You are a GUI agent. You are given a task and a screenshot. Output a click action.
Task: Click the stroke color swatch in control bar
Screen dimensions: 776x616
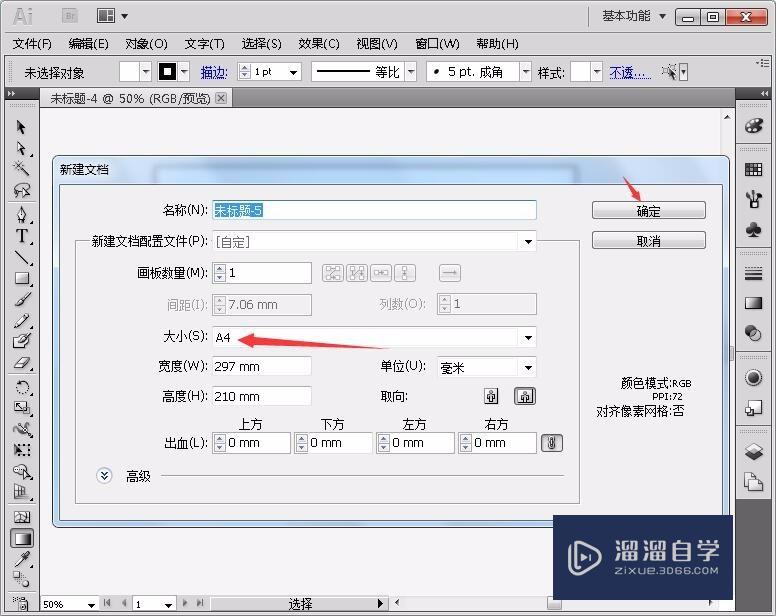167,72
